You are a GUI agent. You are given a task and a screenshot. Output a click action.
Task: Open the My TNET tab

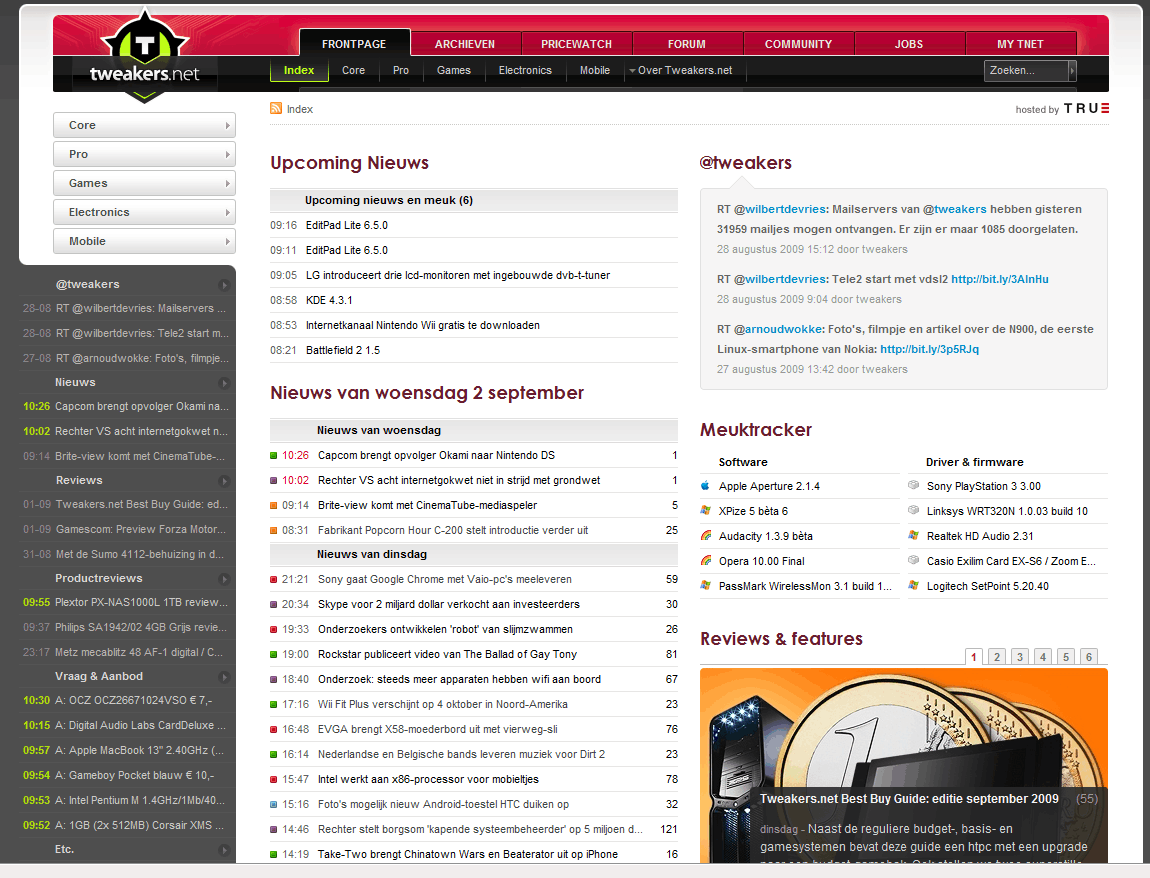coord(1021,43)
